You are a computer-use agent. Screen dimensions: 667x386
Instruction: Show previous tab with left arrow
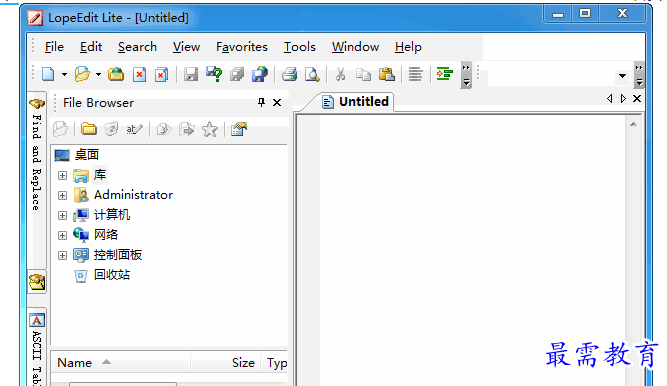(610, 99)
